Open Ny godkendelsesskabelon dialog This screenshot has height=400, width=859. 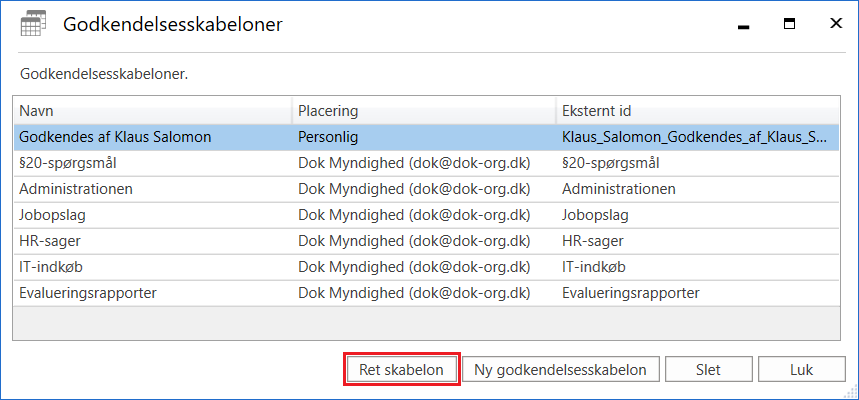[561, 369]
